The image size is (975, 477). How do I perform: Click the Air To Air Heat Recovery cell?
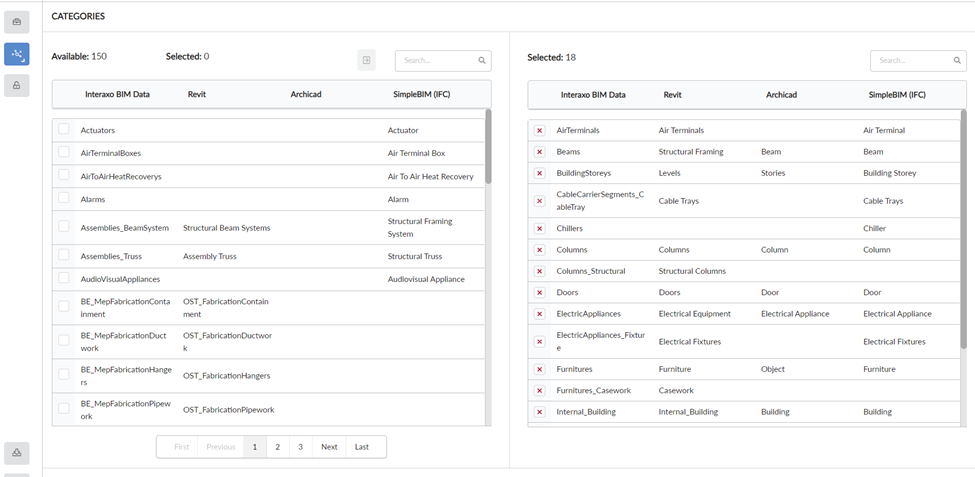click(x=430, y=177)
